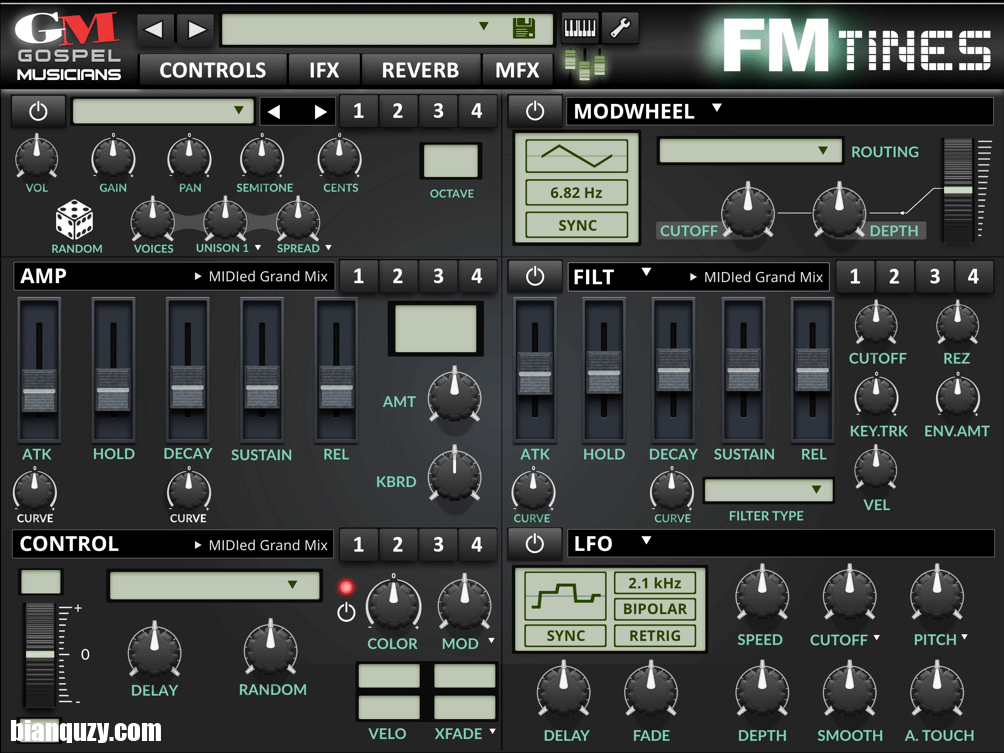Click the GAIN knob
The height and width of the screenshot is (753, 1004).
(113, 157)
